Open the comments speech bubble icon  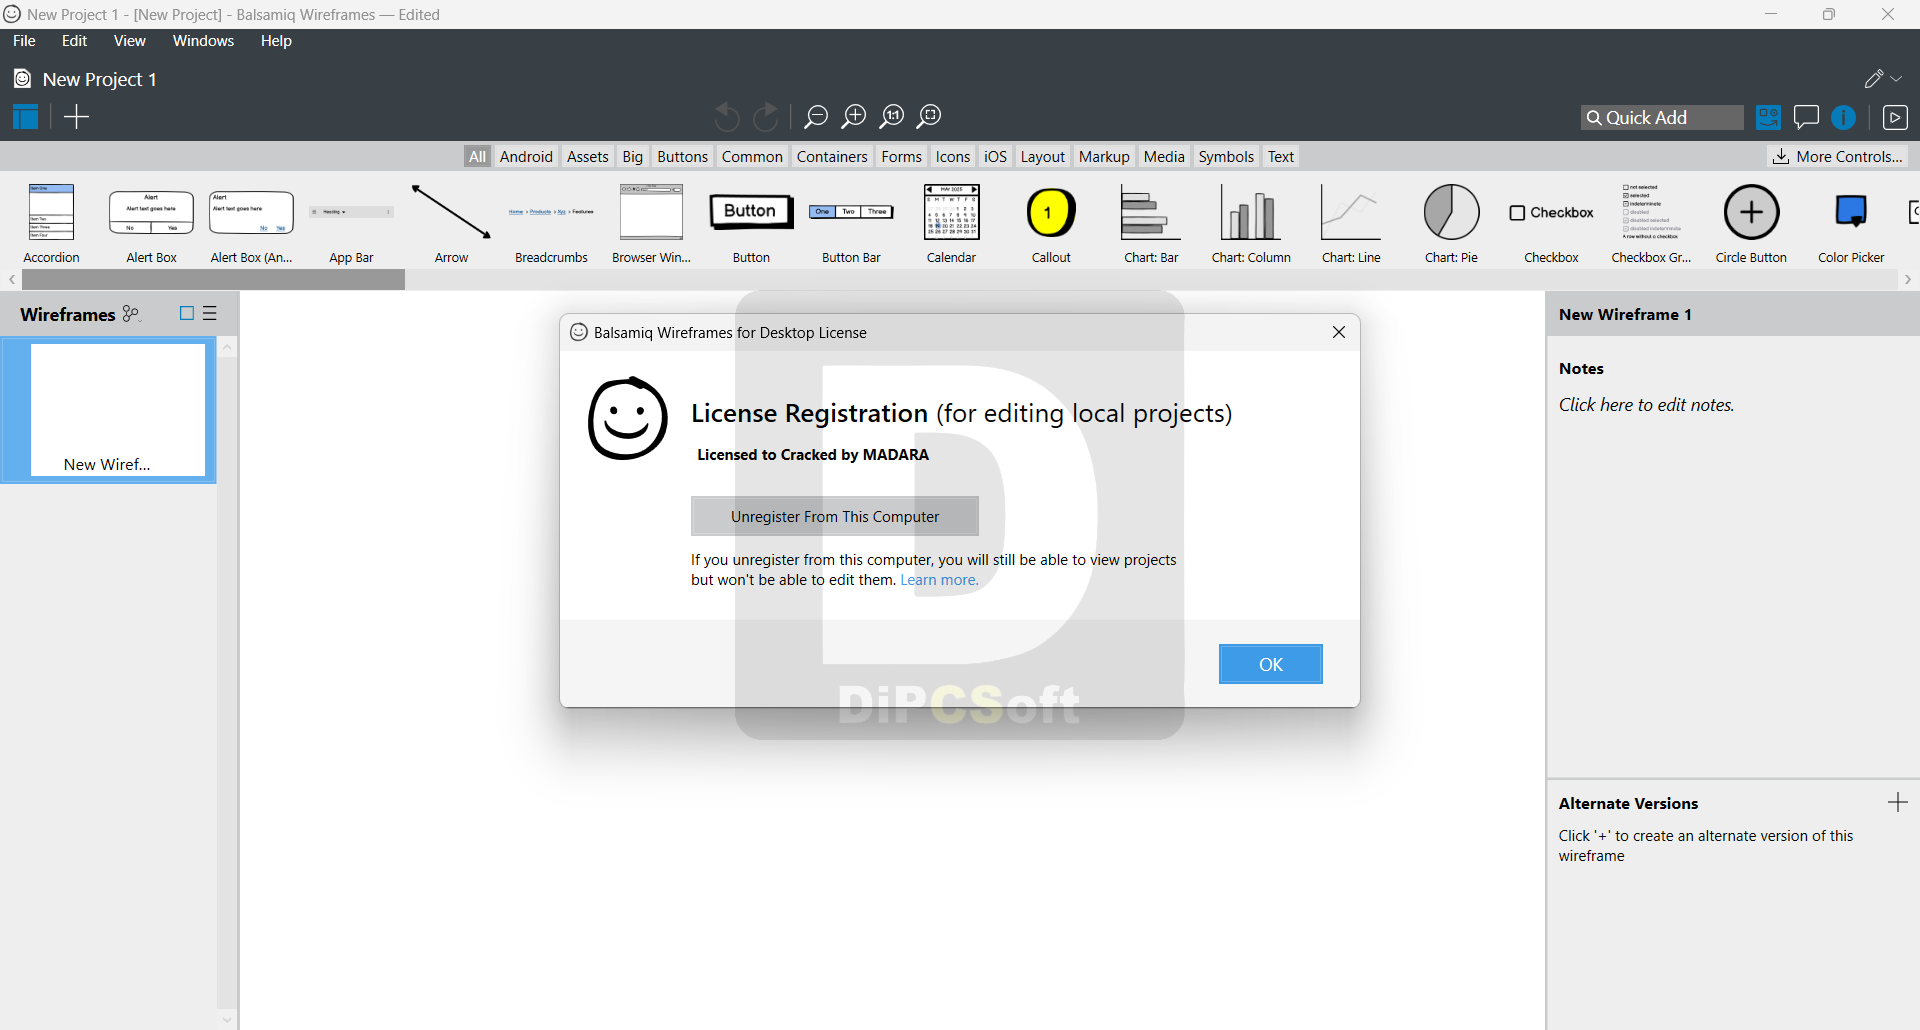click(x=1806, y=117)
